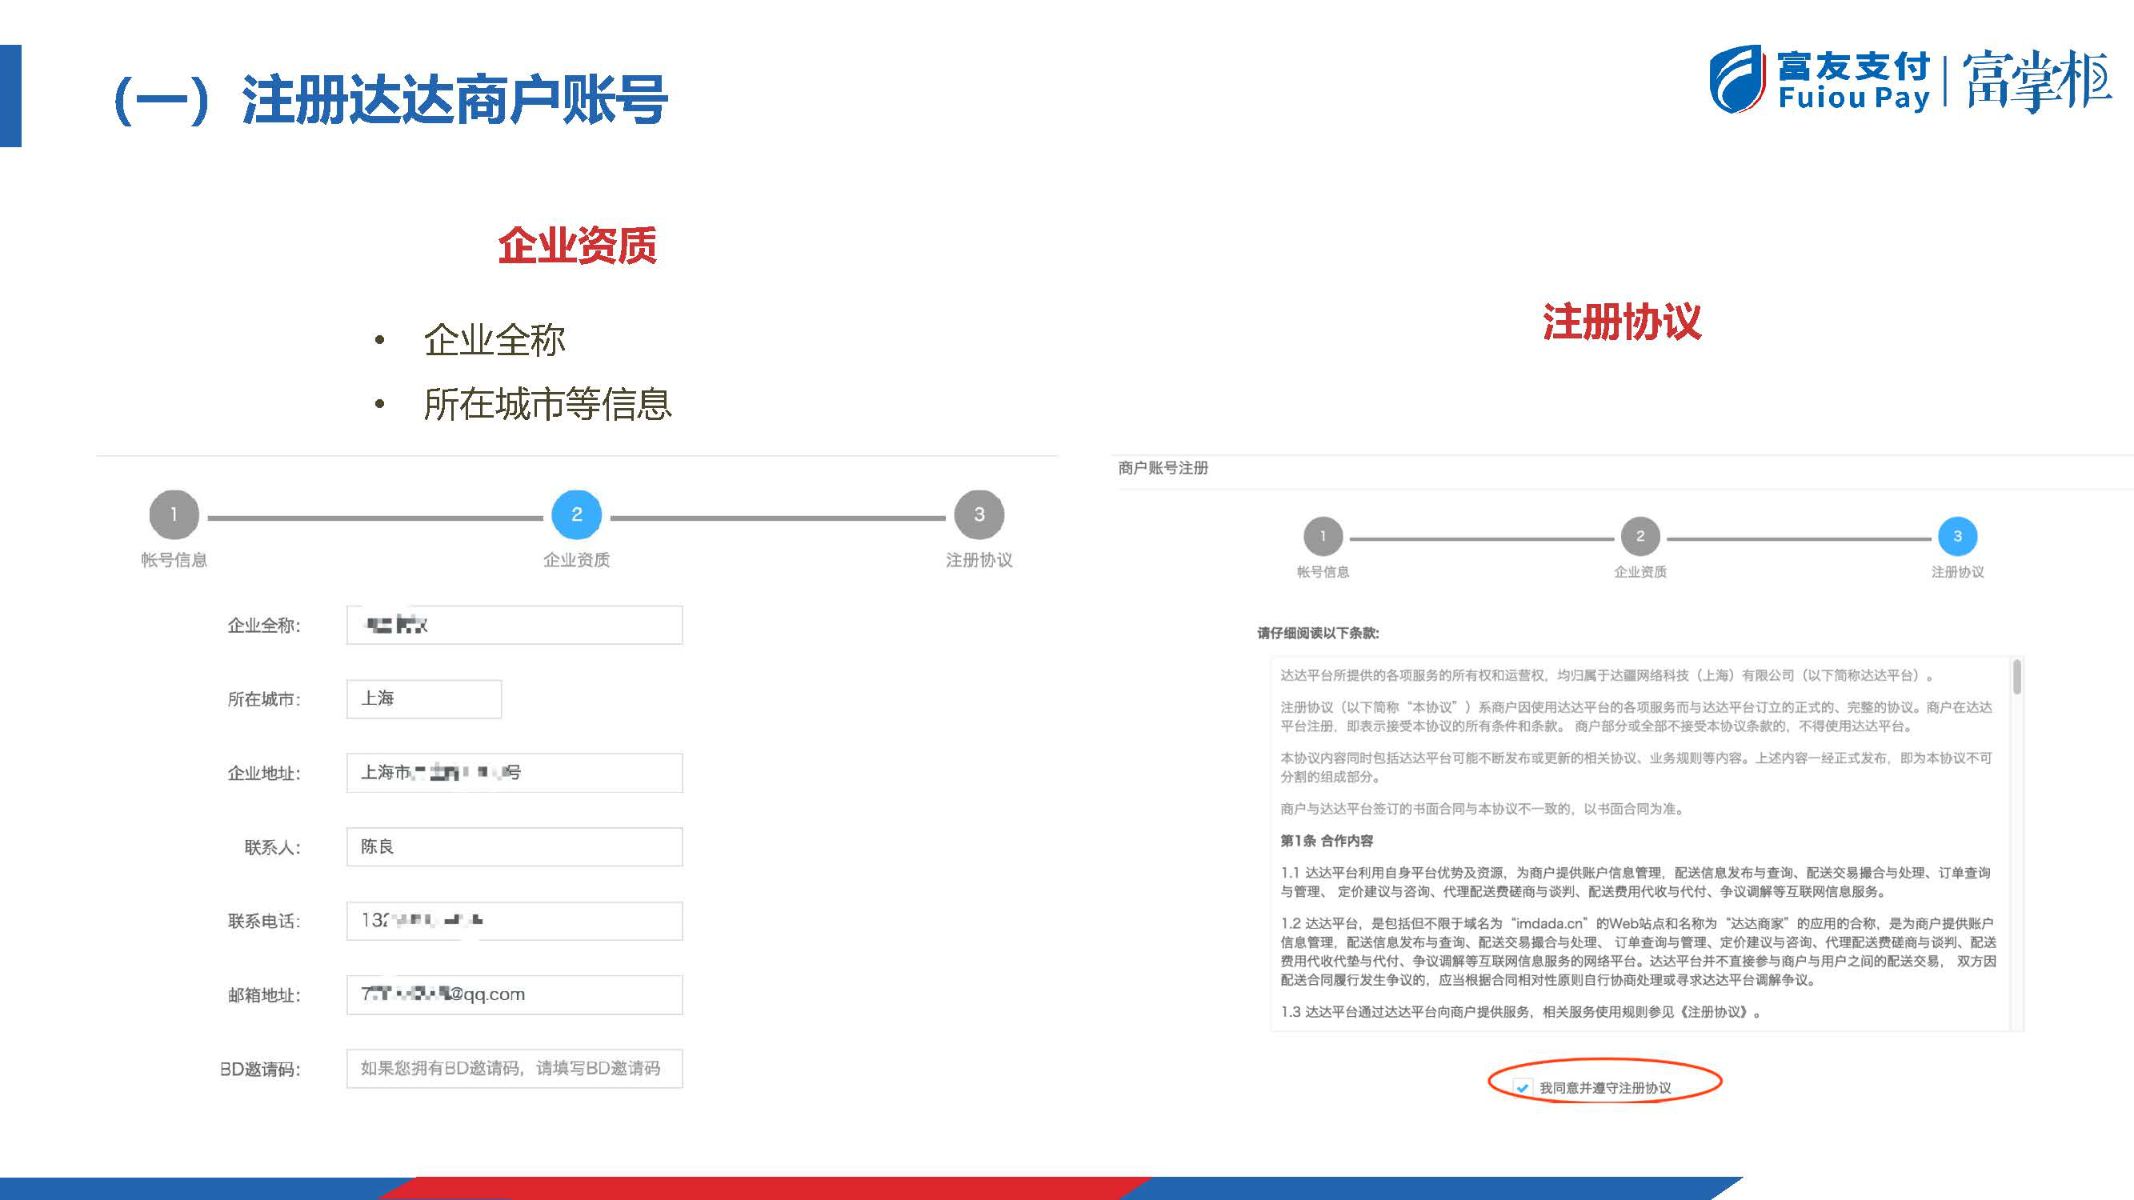
Task: Click the 企业全称: form label
Action: 264,626
